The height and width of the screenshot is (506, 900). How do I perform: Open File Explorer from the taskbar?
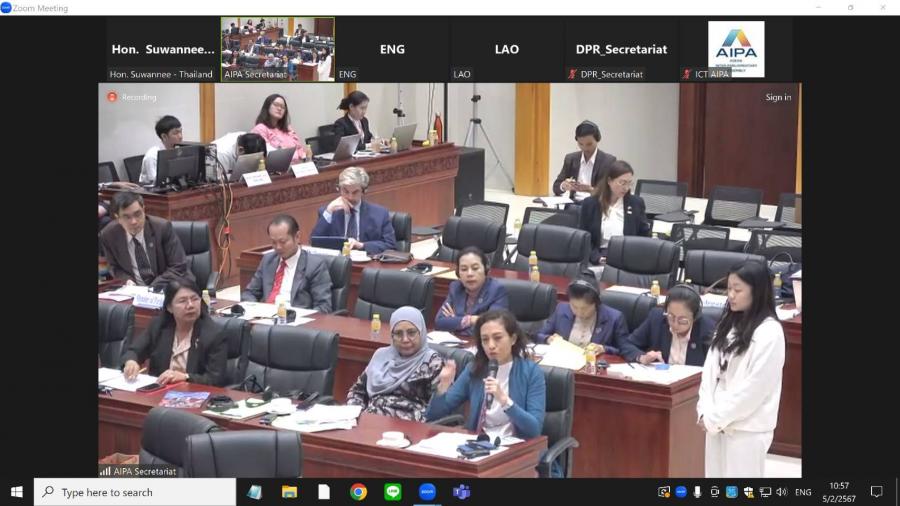[x=289, y=492]
